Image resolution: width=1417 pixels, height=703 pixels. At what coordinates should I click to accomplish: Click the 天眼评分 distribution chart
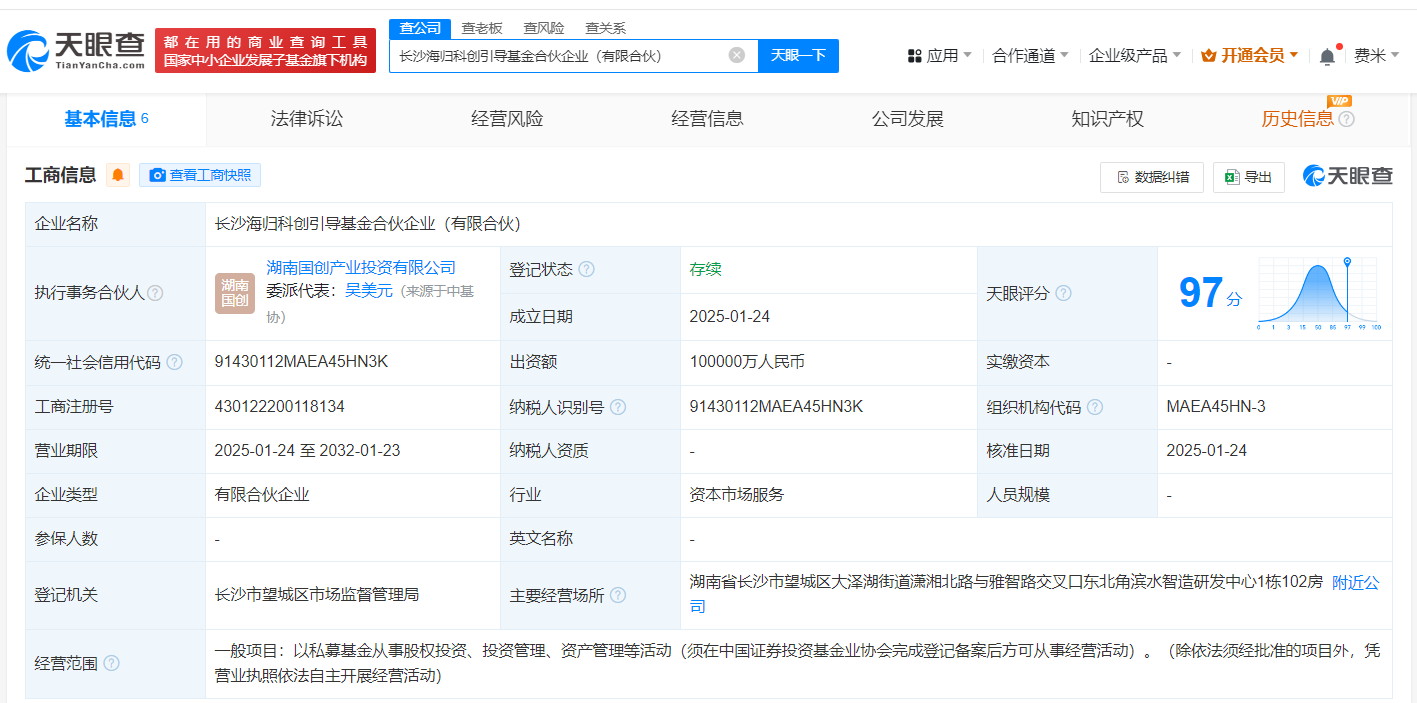pos(1318,293)
